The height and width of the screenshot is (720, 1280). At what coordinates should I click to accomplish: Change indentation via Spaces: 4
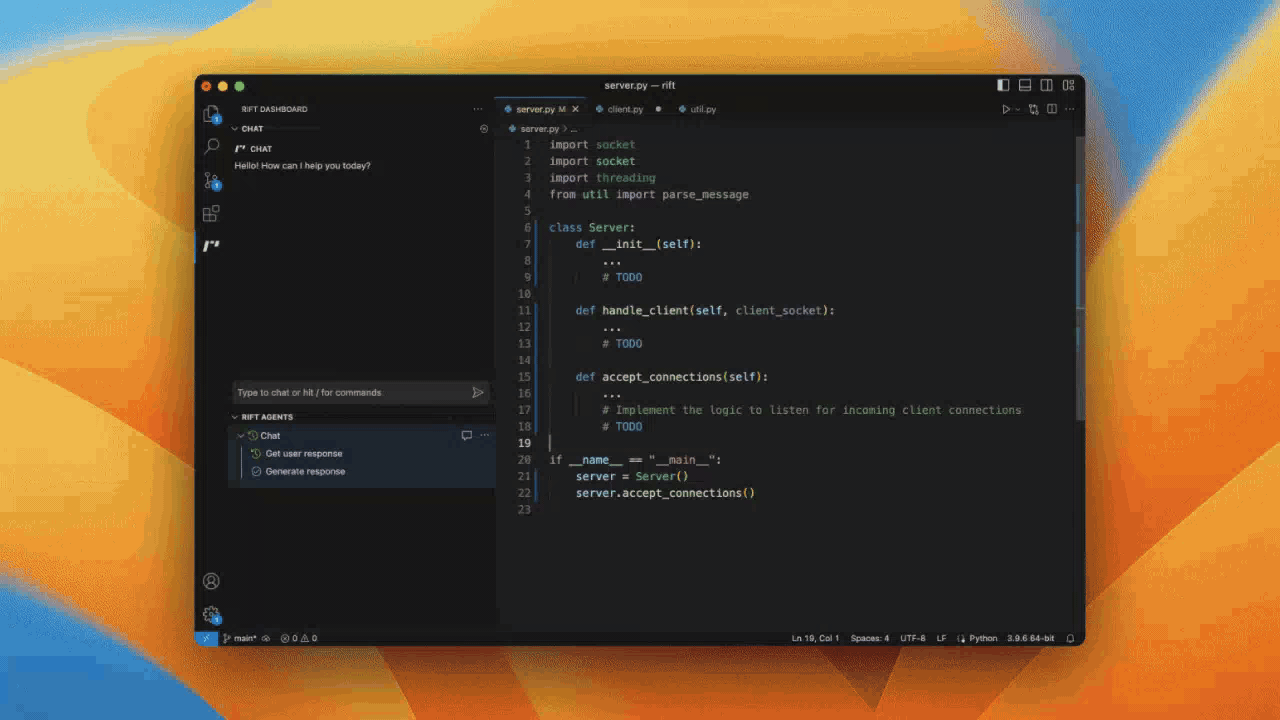[870, 638]
